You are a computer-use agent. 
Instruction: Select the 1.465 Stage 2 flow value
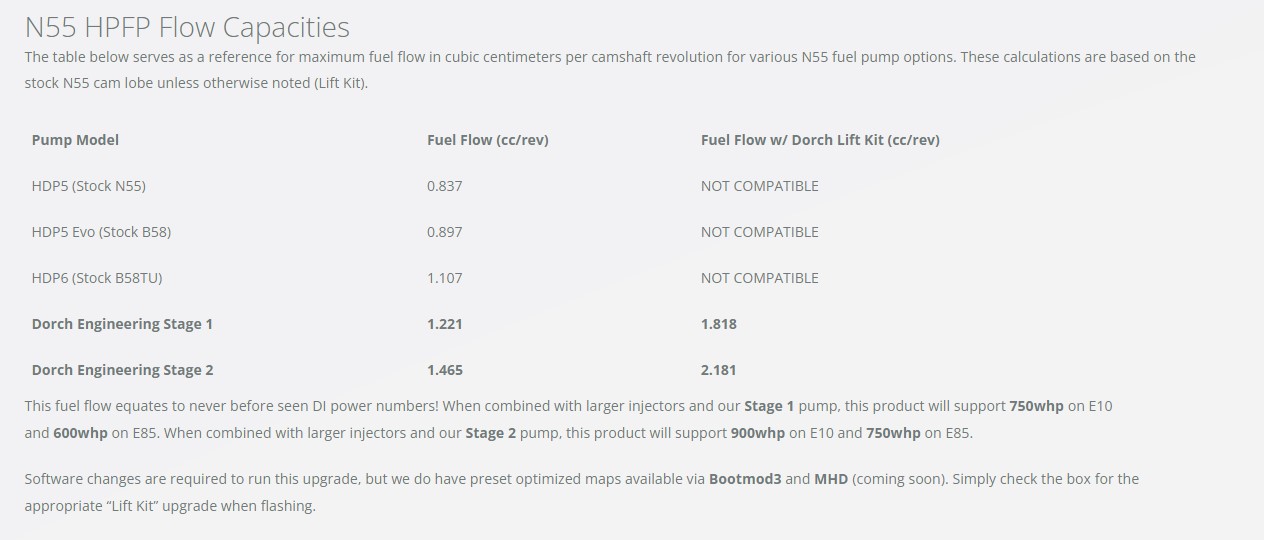[x=445, y=370]
